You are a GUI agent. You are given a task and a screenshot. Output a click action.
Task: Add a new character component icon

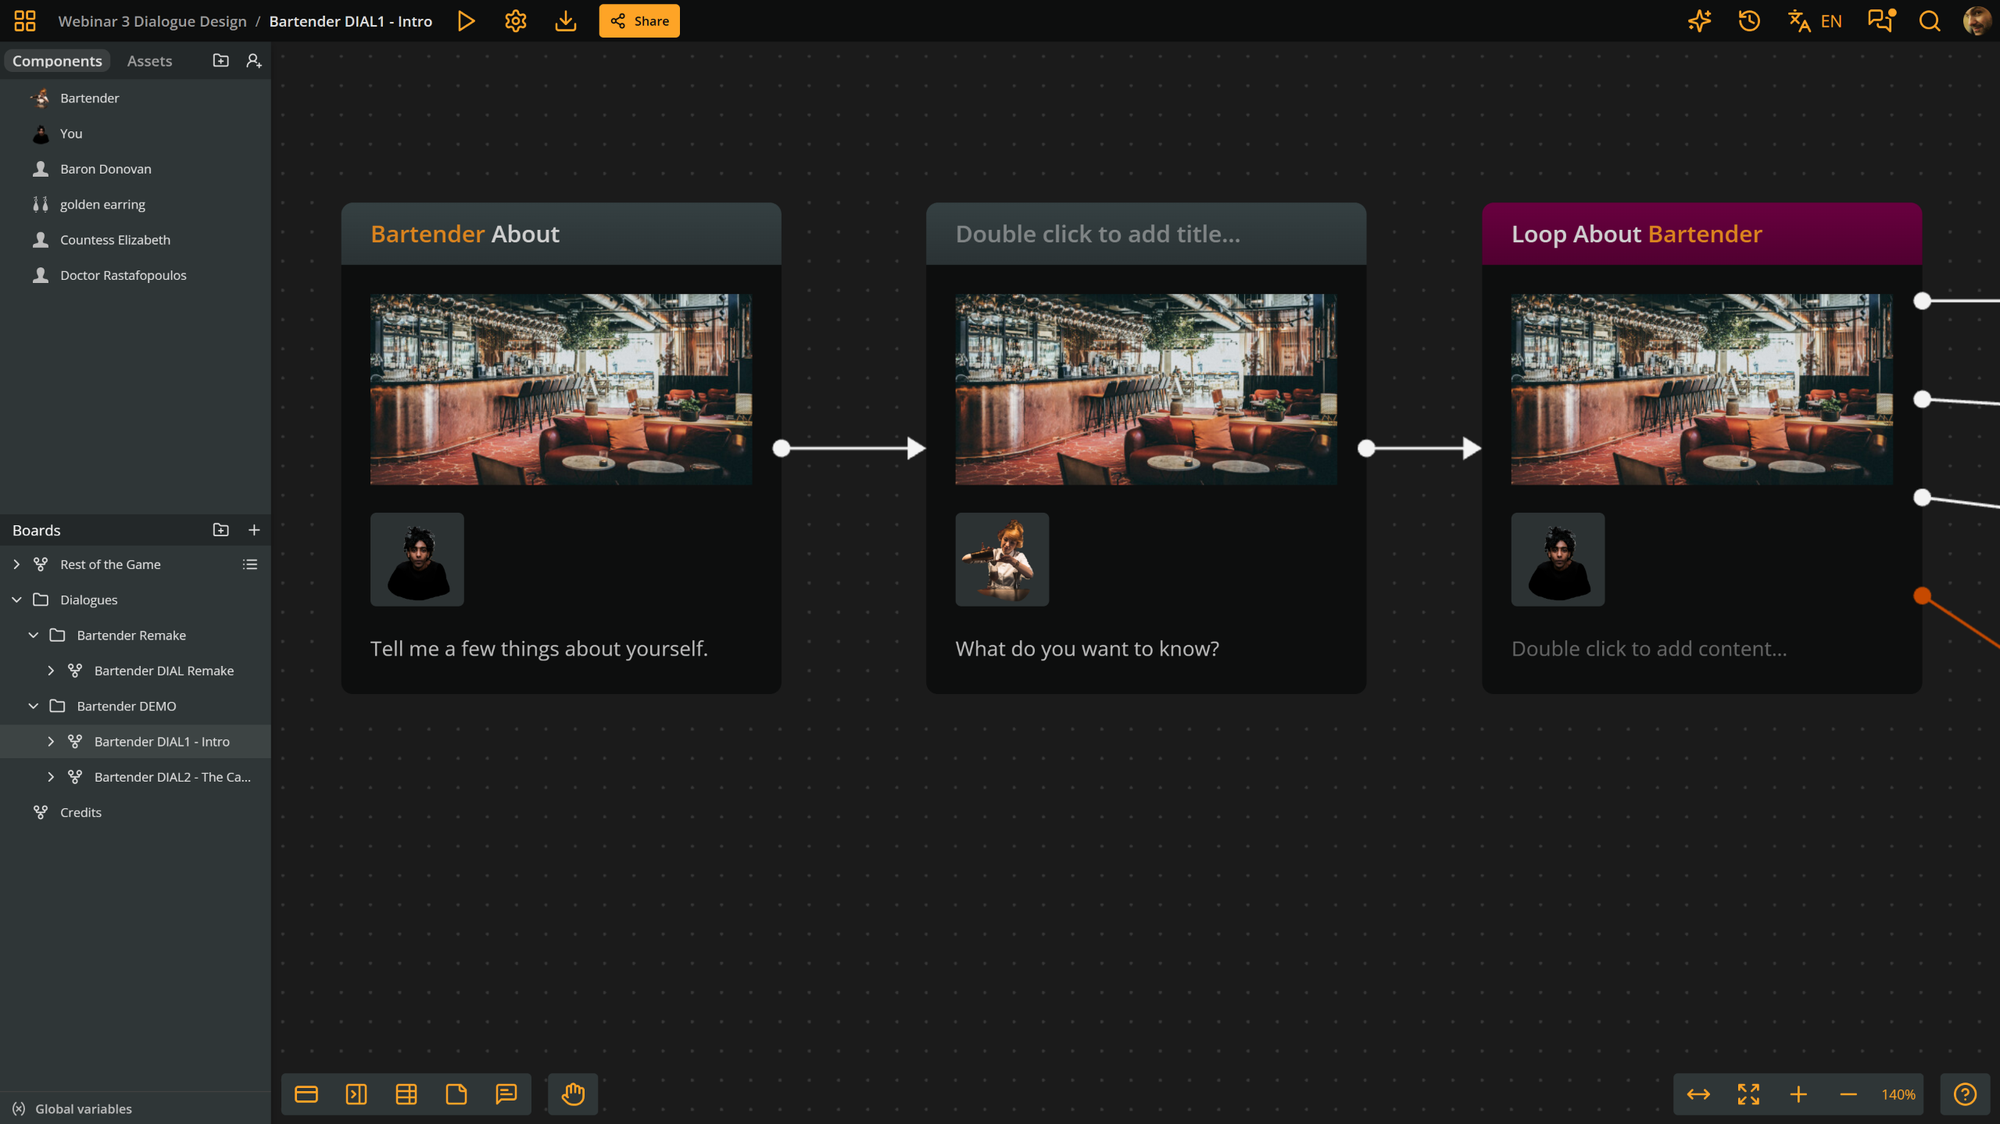click(254, 61)
